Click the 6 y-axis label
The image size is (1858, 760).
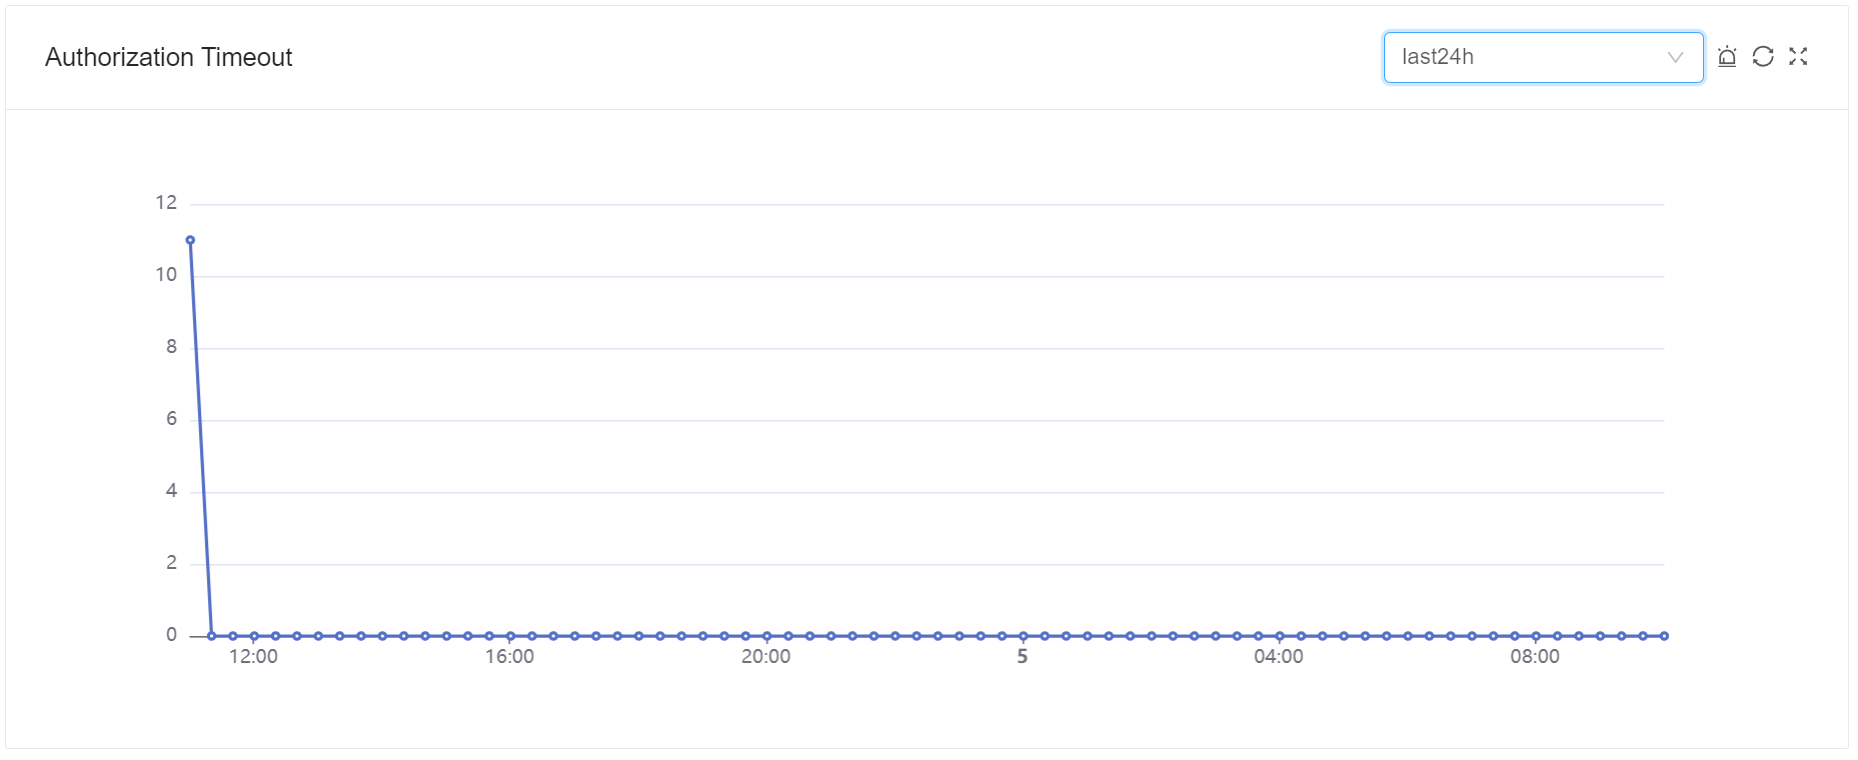click(171, 419)
